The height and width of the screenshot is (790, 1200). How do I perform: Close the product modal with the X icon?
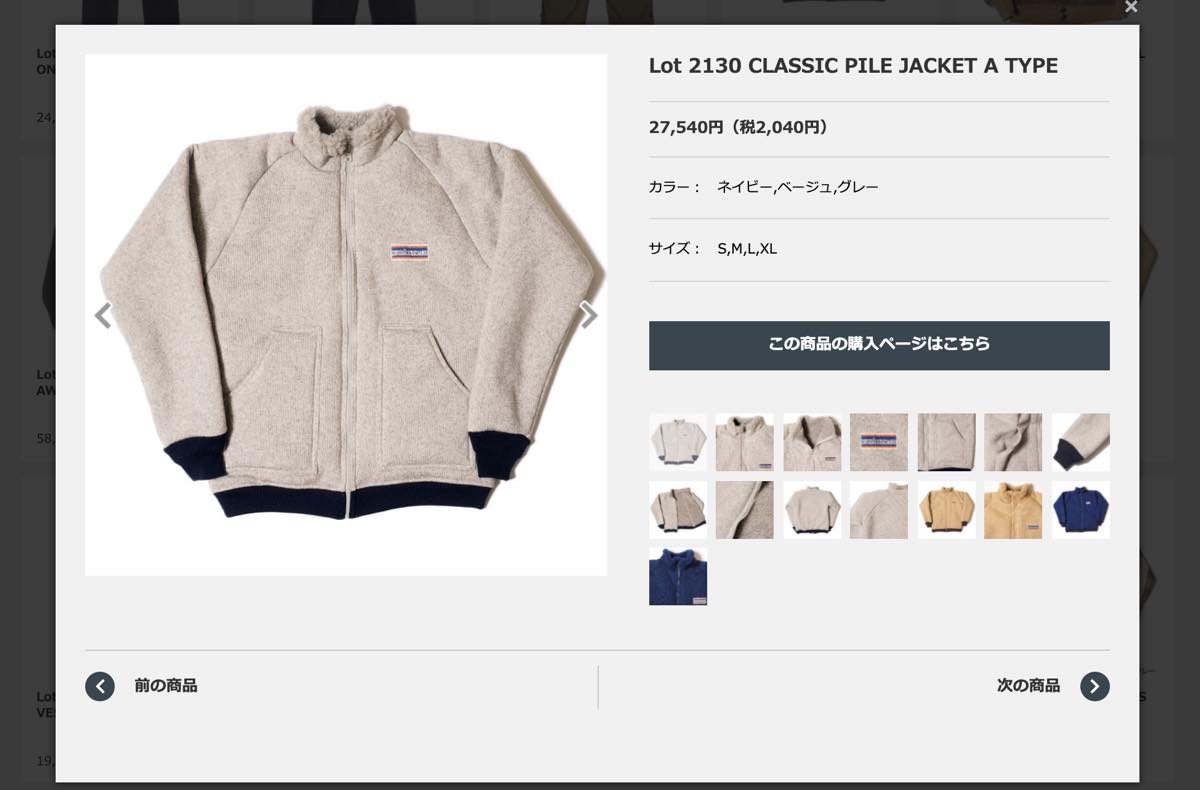coord(1130,7)
